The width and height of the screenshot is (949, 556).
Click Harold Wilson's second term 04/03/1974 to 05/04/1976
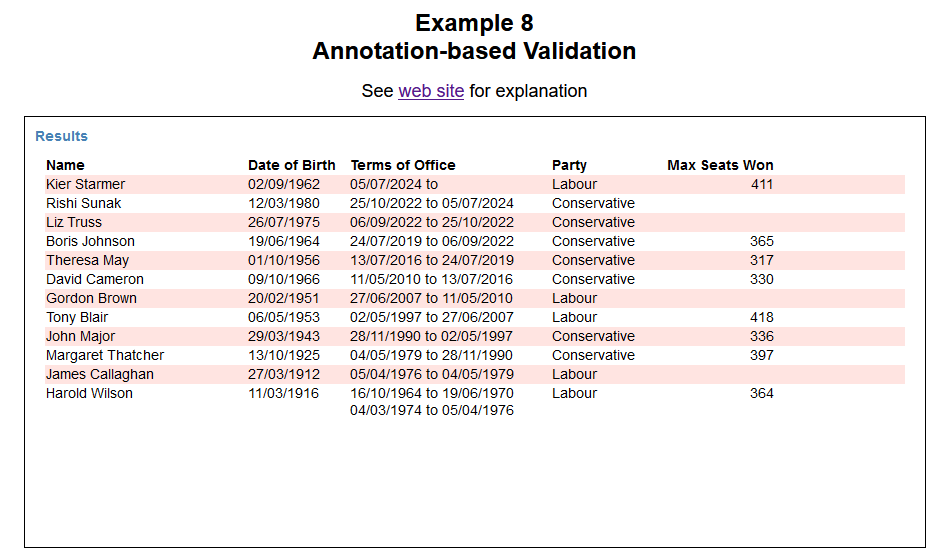click(x=431, y=411)
